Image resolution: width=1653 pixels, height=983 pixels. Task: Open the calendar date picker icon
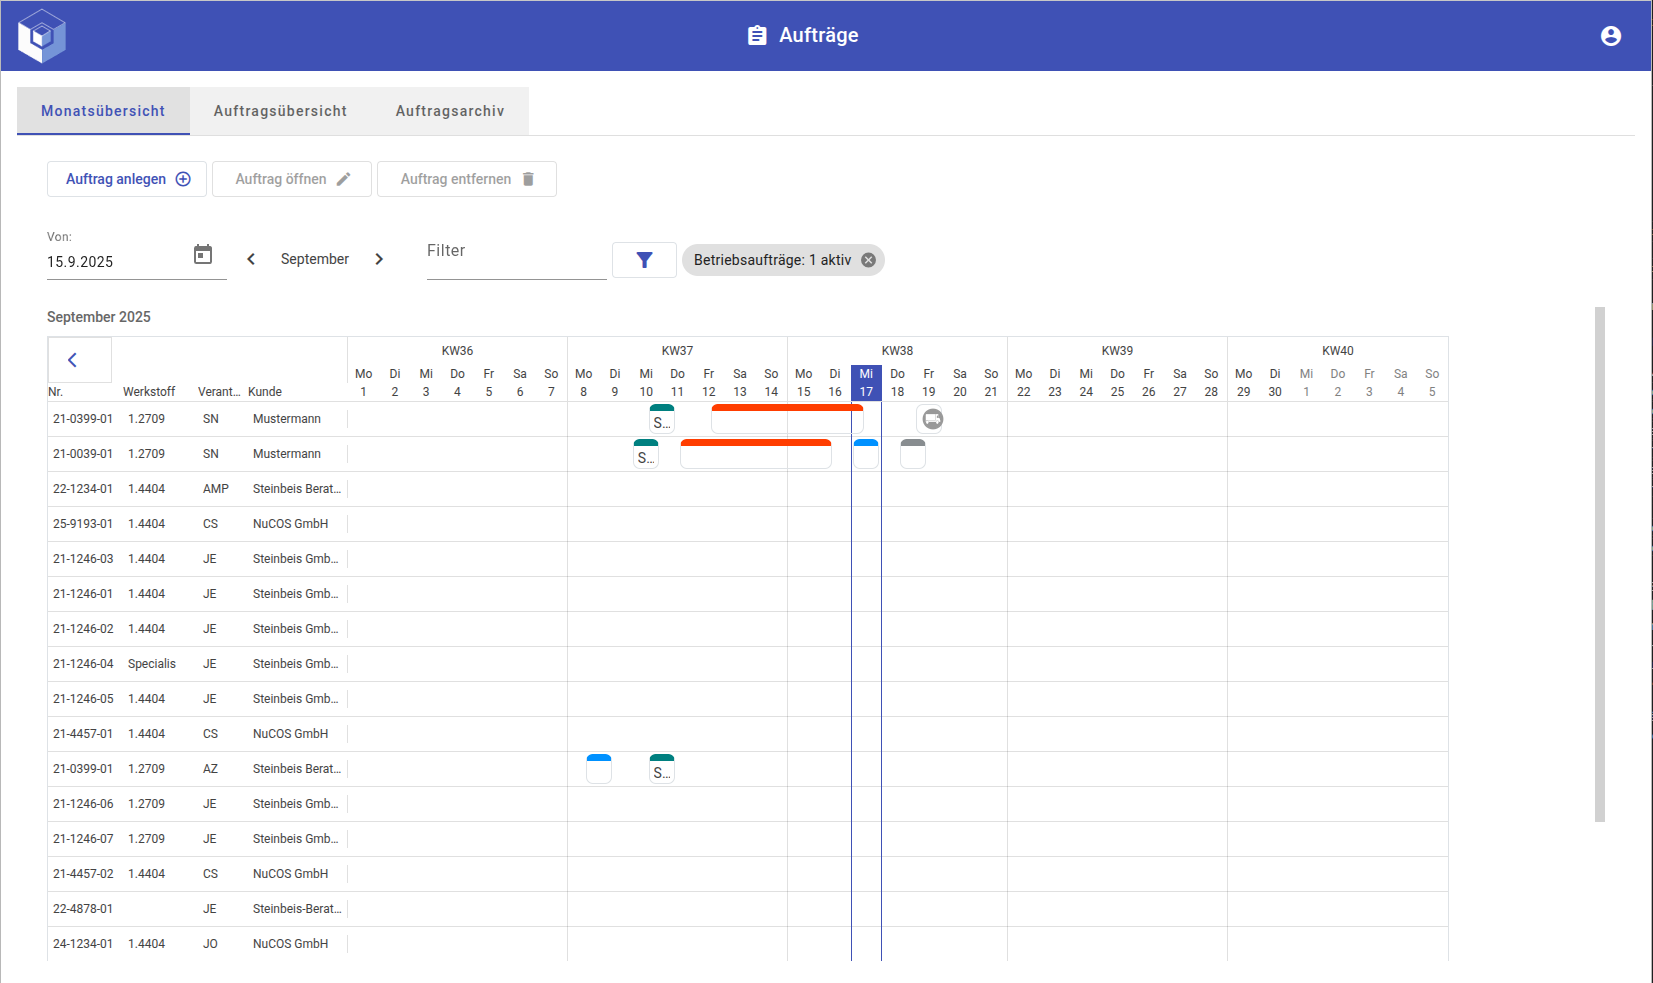[x=203, y=255]
